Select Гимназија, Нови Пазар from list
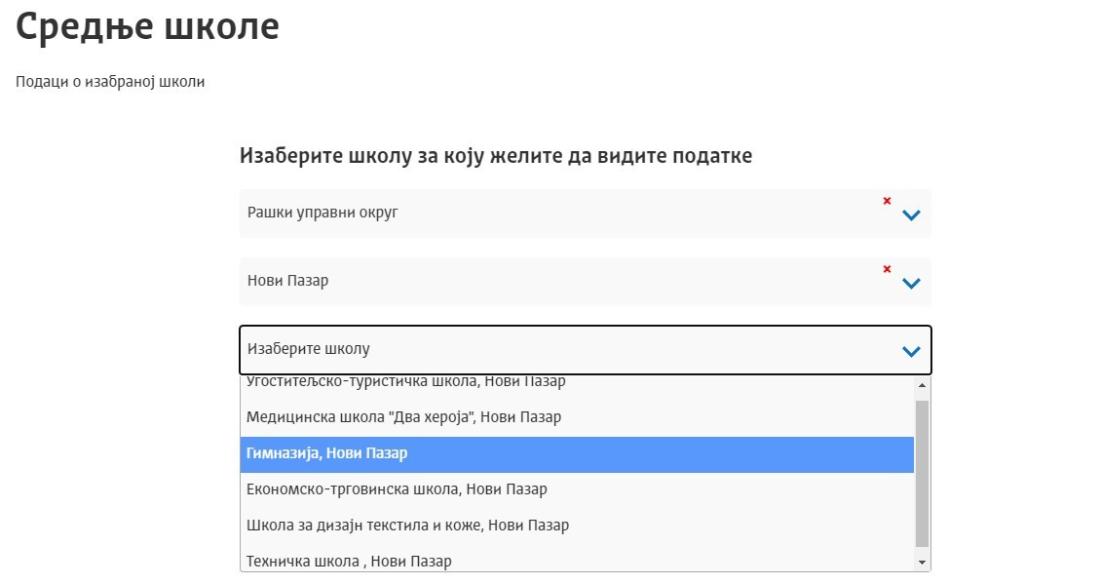The image size is (1100, 585). tap(577, 454)
